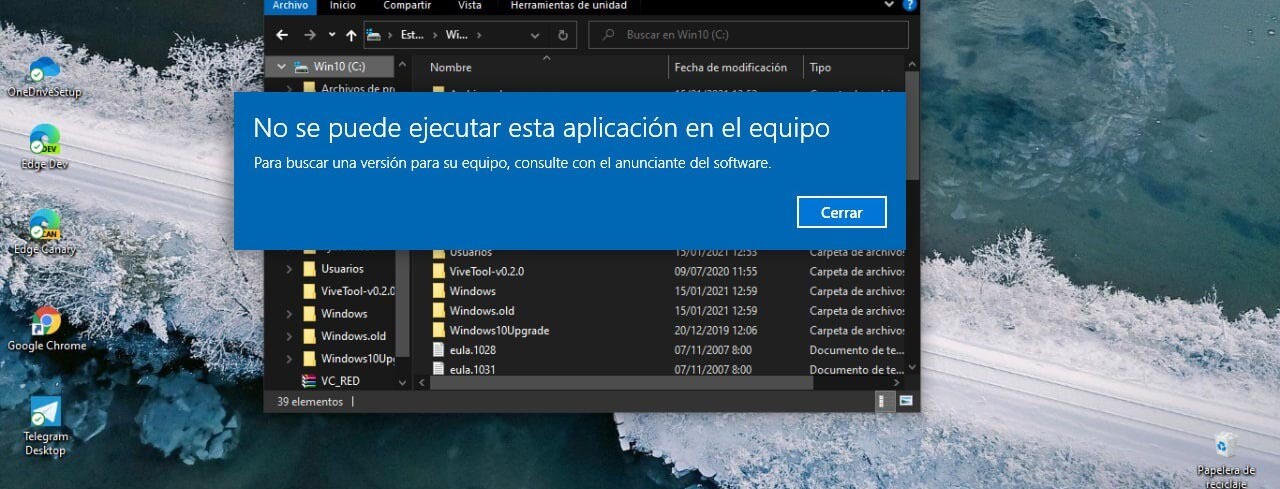1280x489 pixels.
Task: Select the Edge Canary desktop shortcut
Action: [44, 229]
